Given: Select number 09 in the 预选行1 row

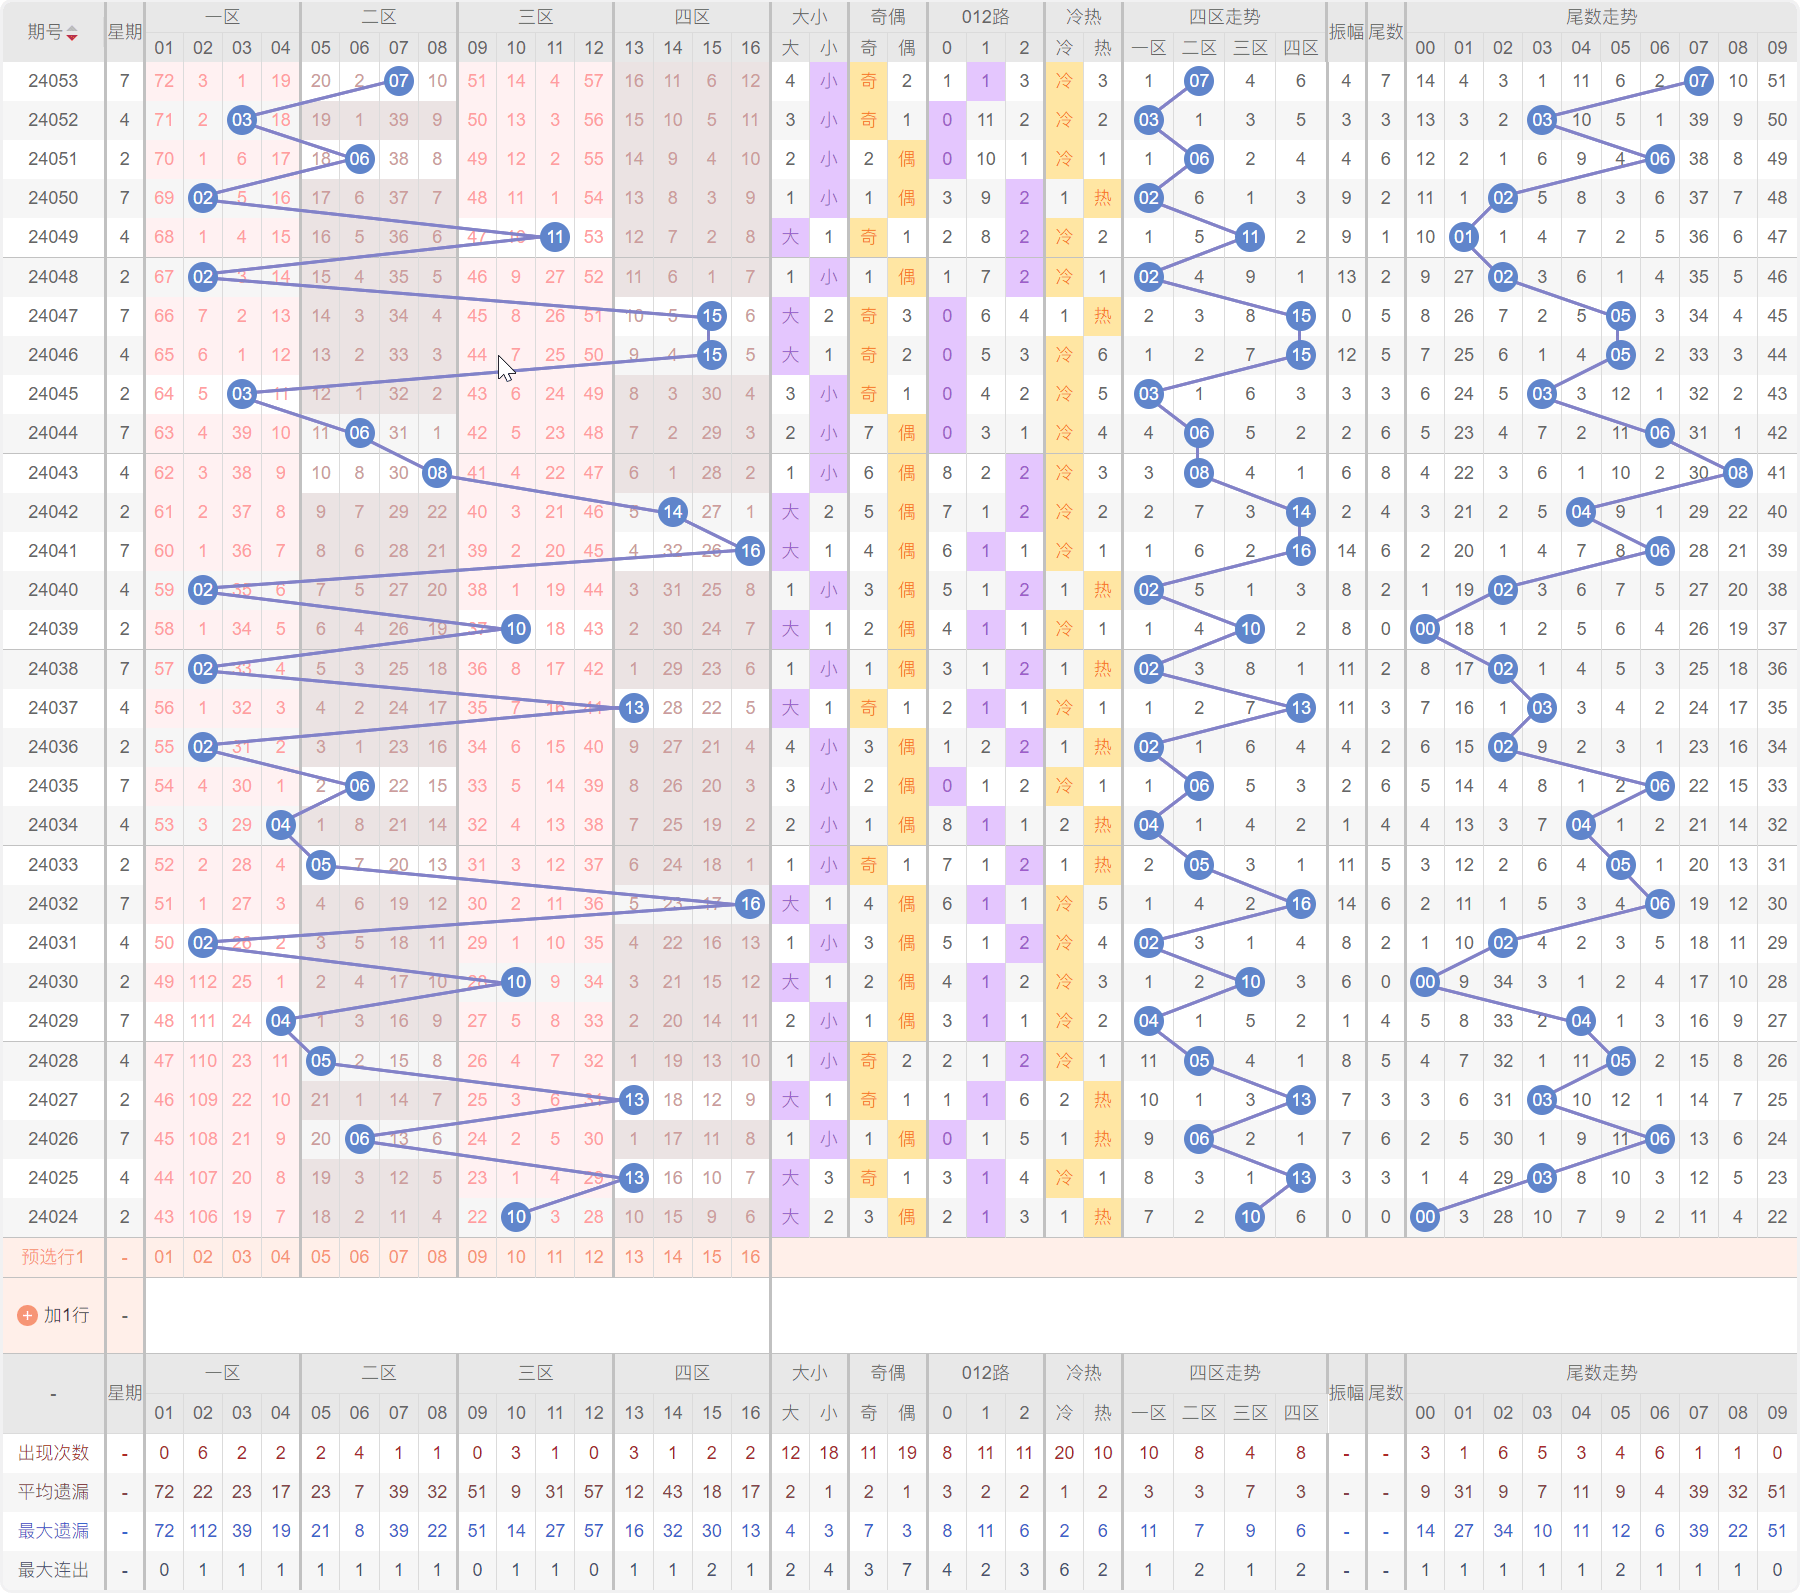Looking at the screenshot, I should point(477,1257).
